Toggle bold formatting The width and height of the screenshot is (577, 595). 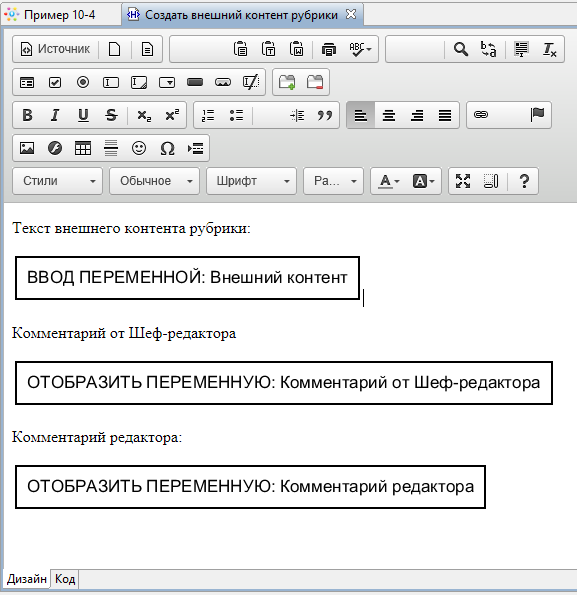pyautogui.click(x=27, y=115)
